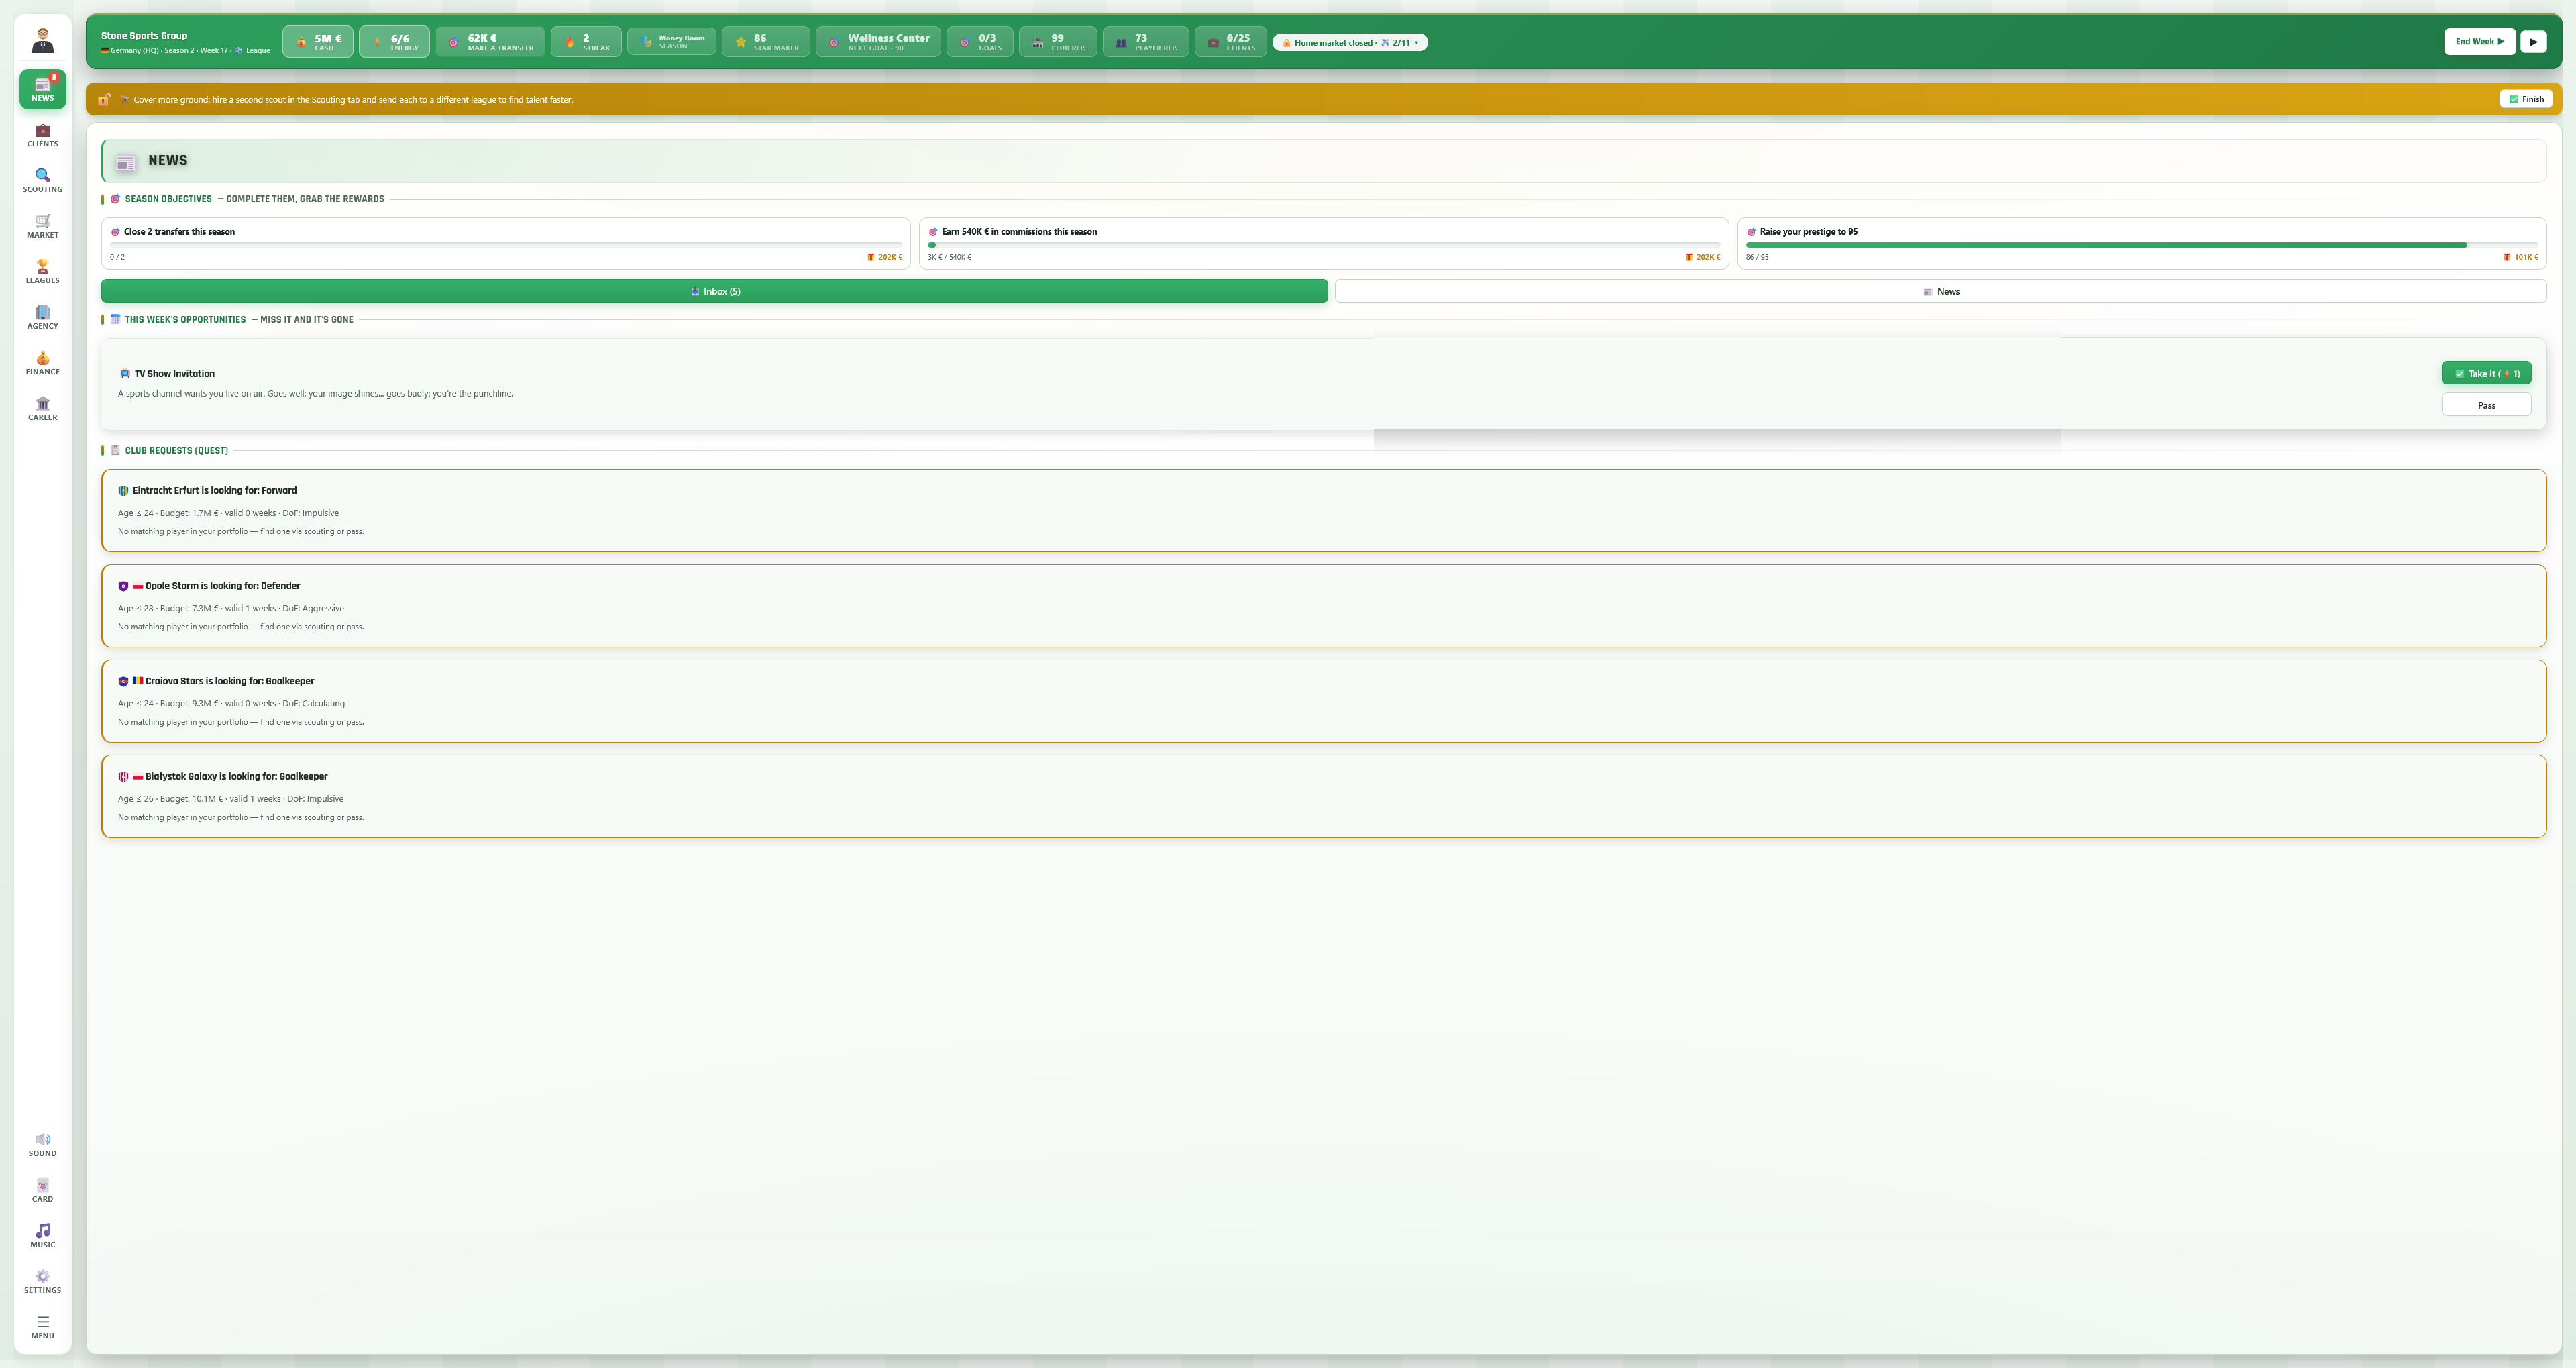Viewport: 2576px width, 1368px height.
Task: Click the Club Requests (Quest) heading
Action: pyautogui.click(x=176, y=450)
